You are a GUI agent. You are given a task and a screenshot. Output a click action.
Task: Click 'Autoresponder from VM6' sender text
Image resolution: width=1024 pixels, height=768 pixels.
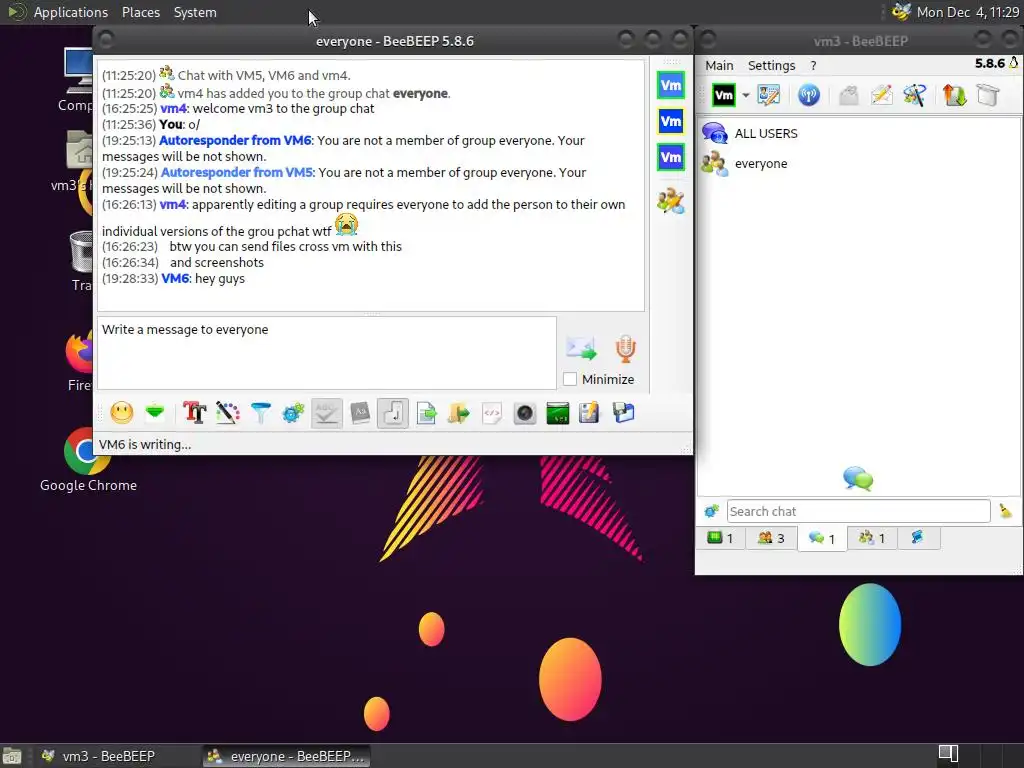235,140
